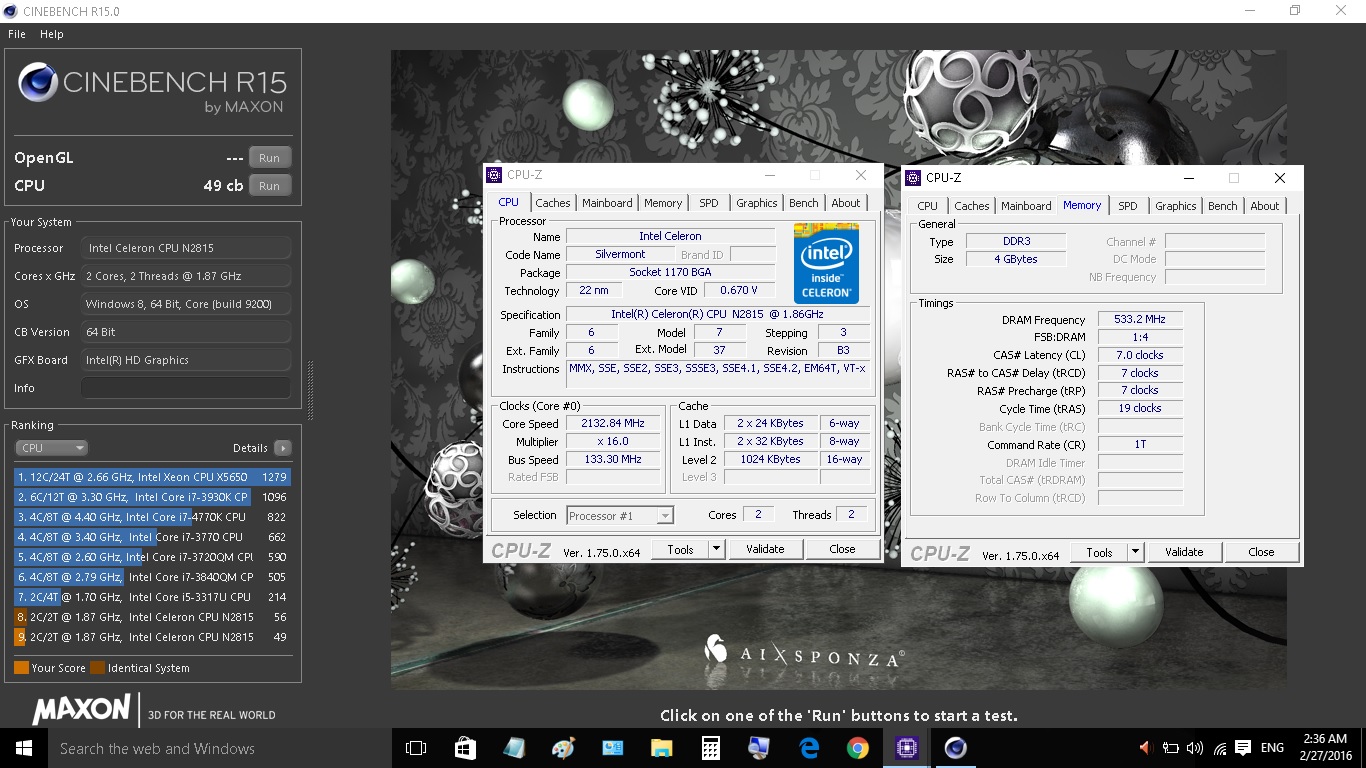Click the Cinebench R15 logo sphere

coord(37,82)
